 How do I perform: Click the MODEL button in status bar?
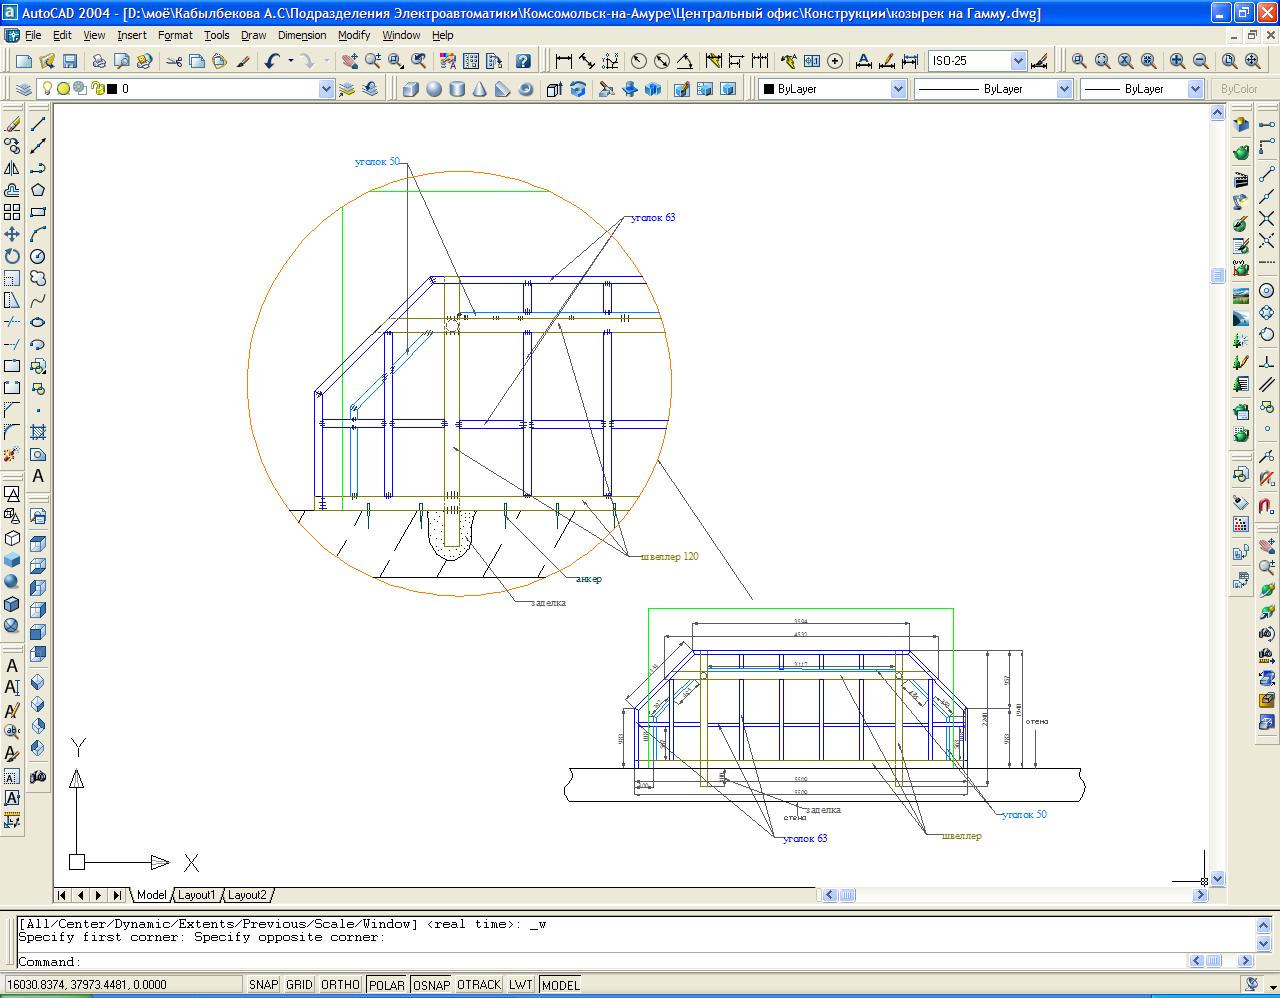click(x=560, y=985)
